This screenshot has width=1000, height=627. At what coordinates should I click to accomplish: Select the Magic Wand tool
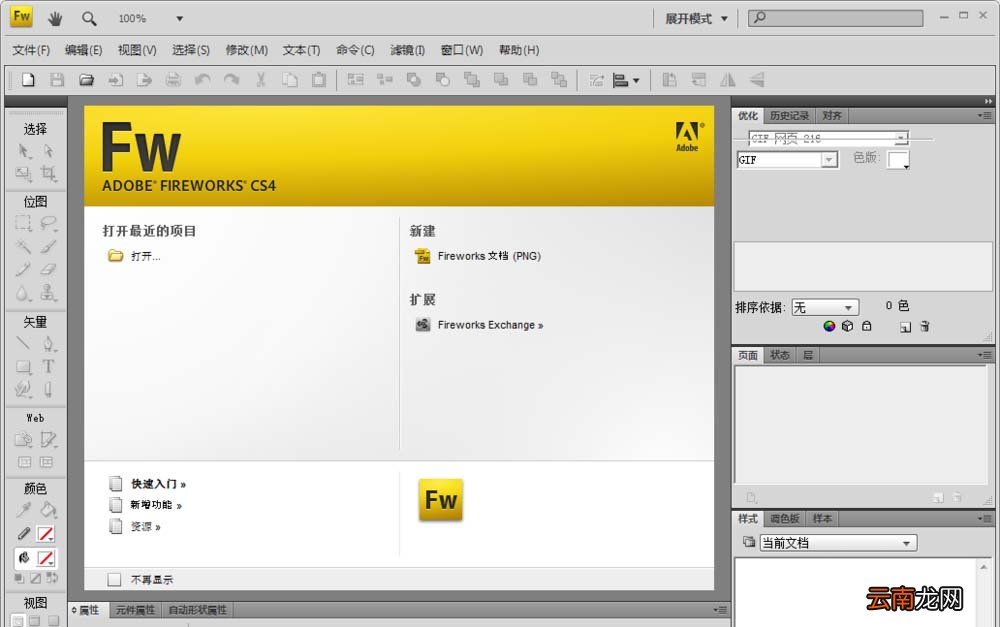(x=24, y=246)
